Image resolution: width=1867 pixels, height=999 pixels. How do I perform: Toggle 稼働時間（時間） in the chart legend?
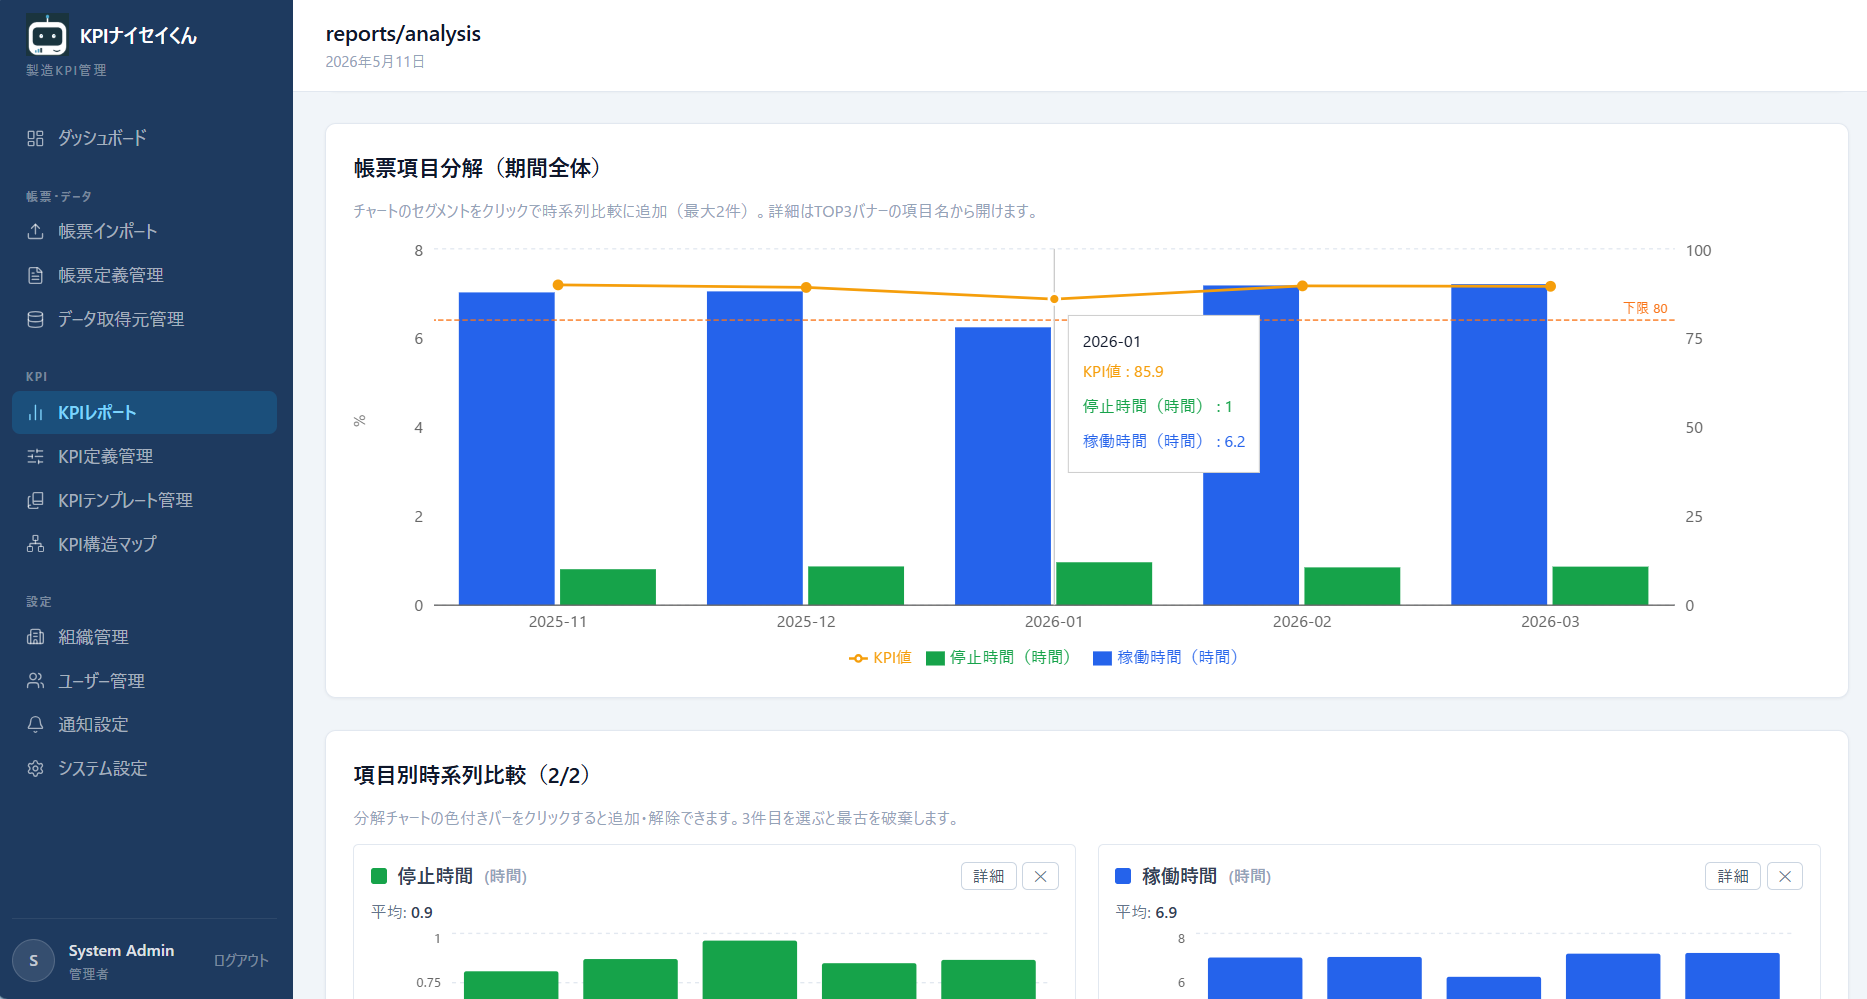pyautogui.click(x=1166, y=657)
